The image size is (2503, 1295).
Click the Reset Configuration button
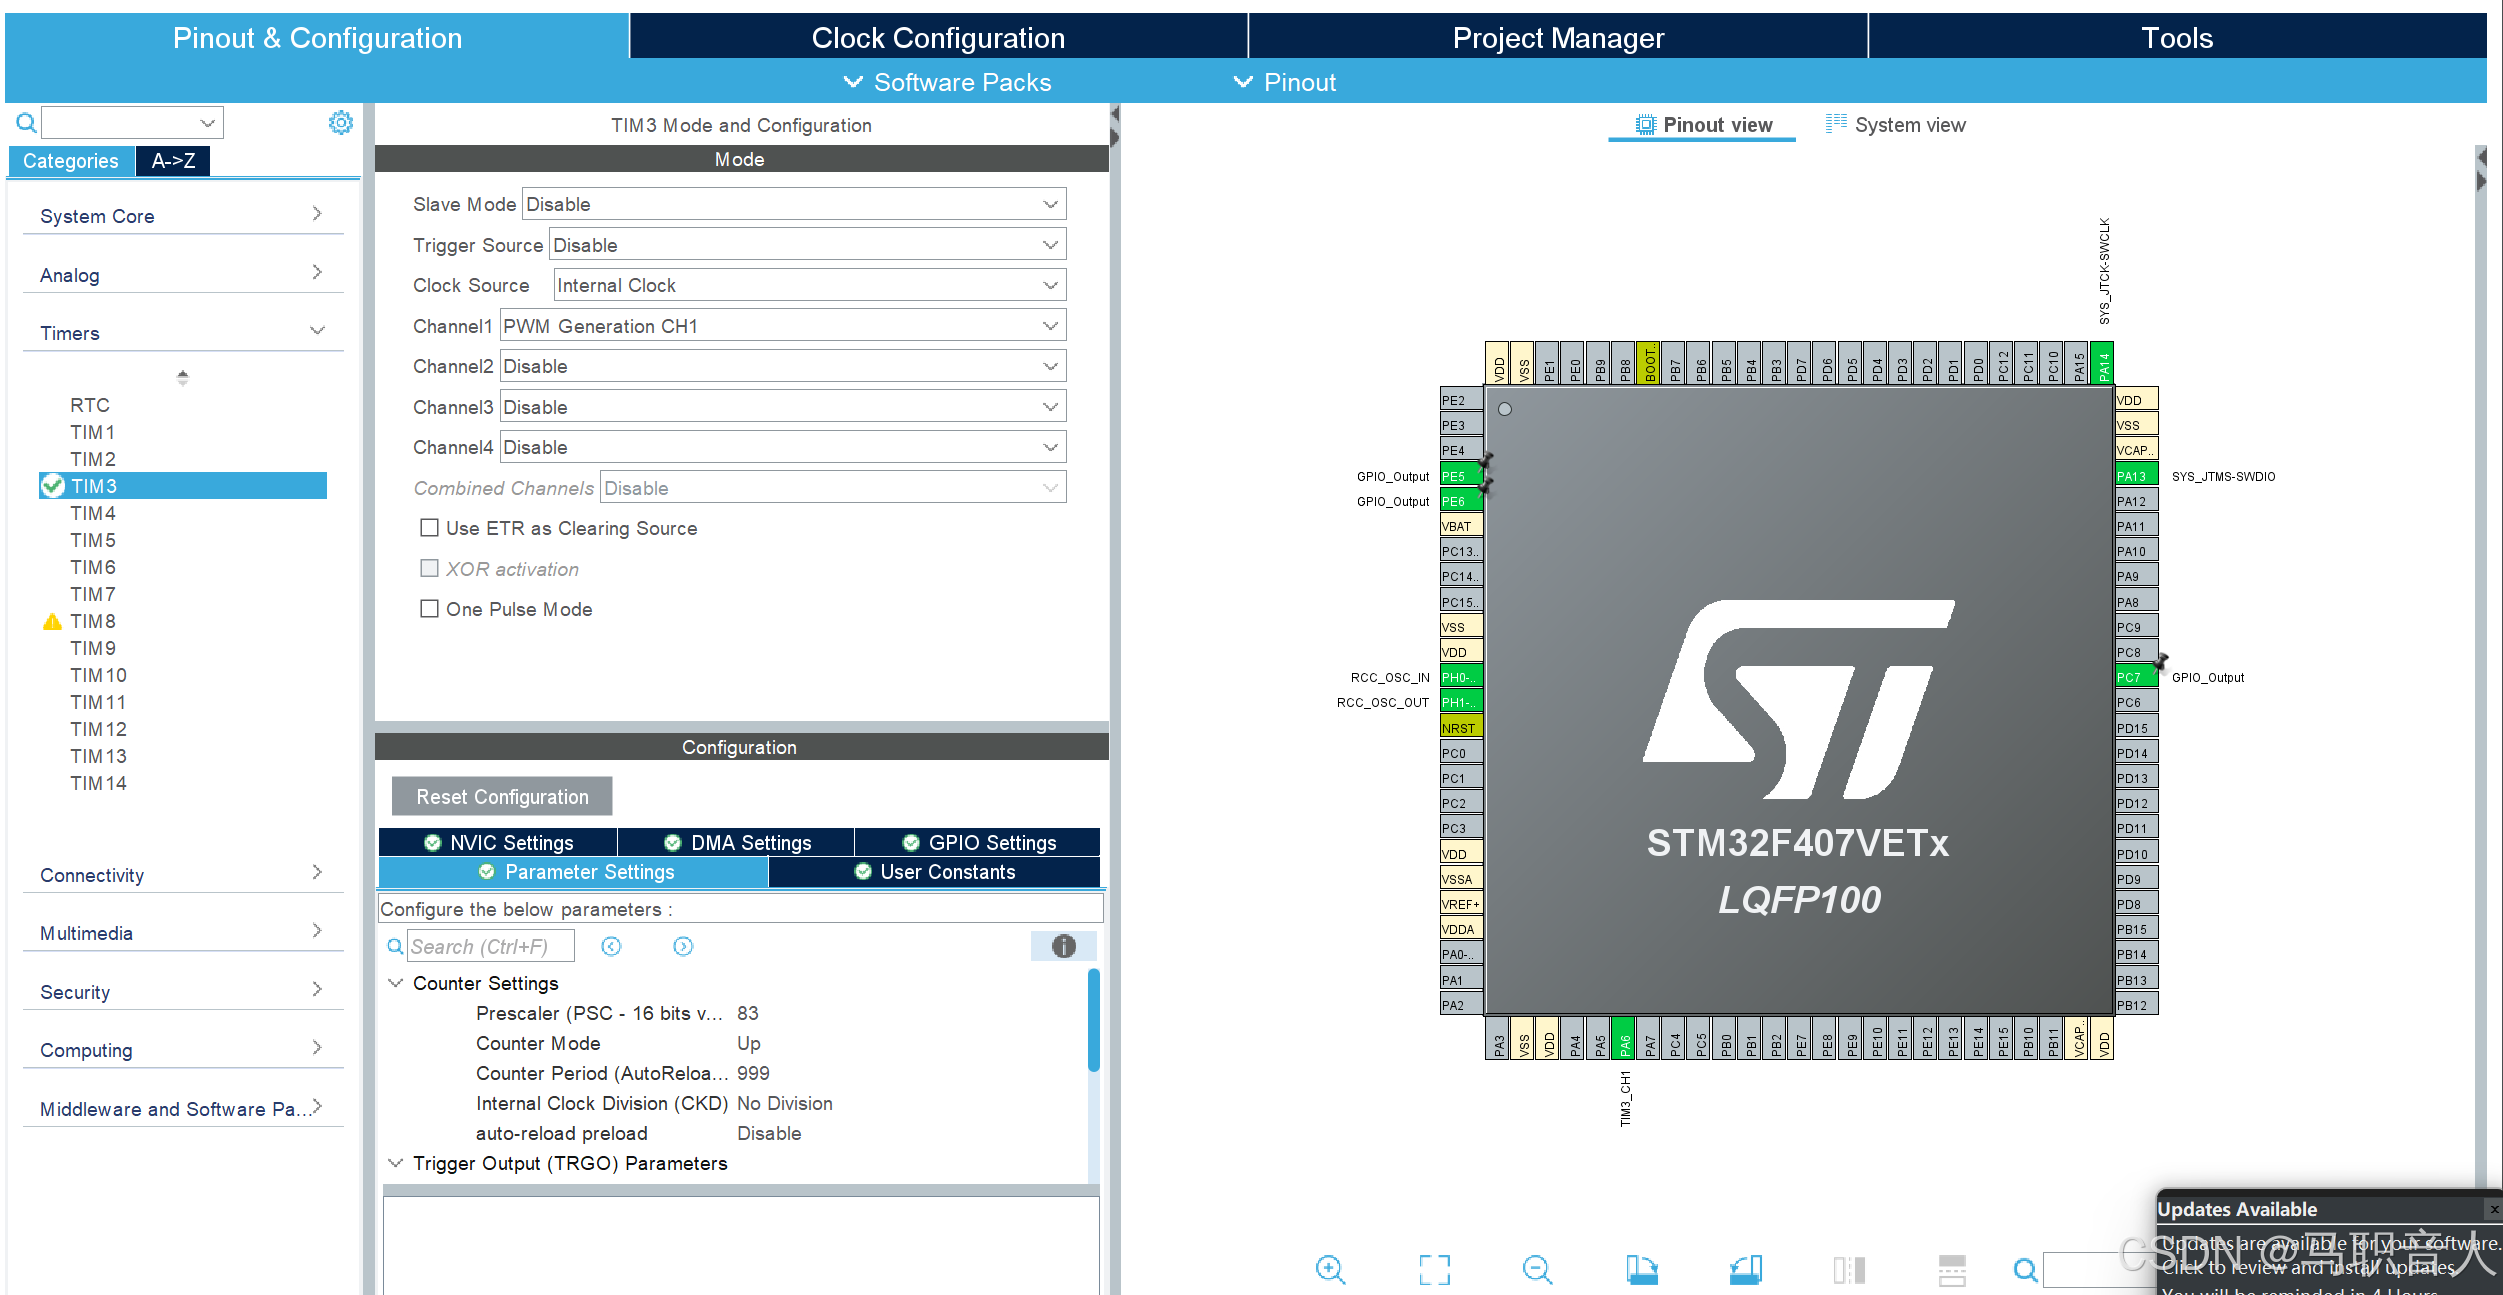502,796
